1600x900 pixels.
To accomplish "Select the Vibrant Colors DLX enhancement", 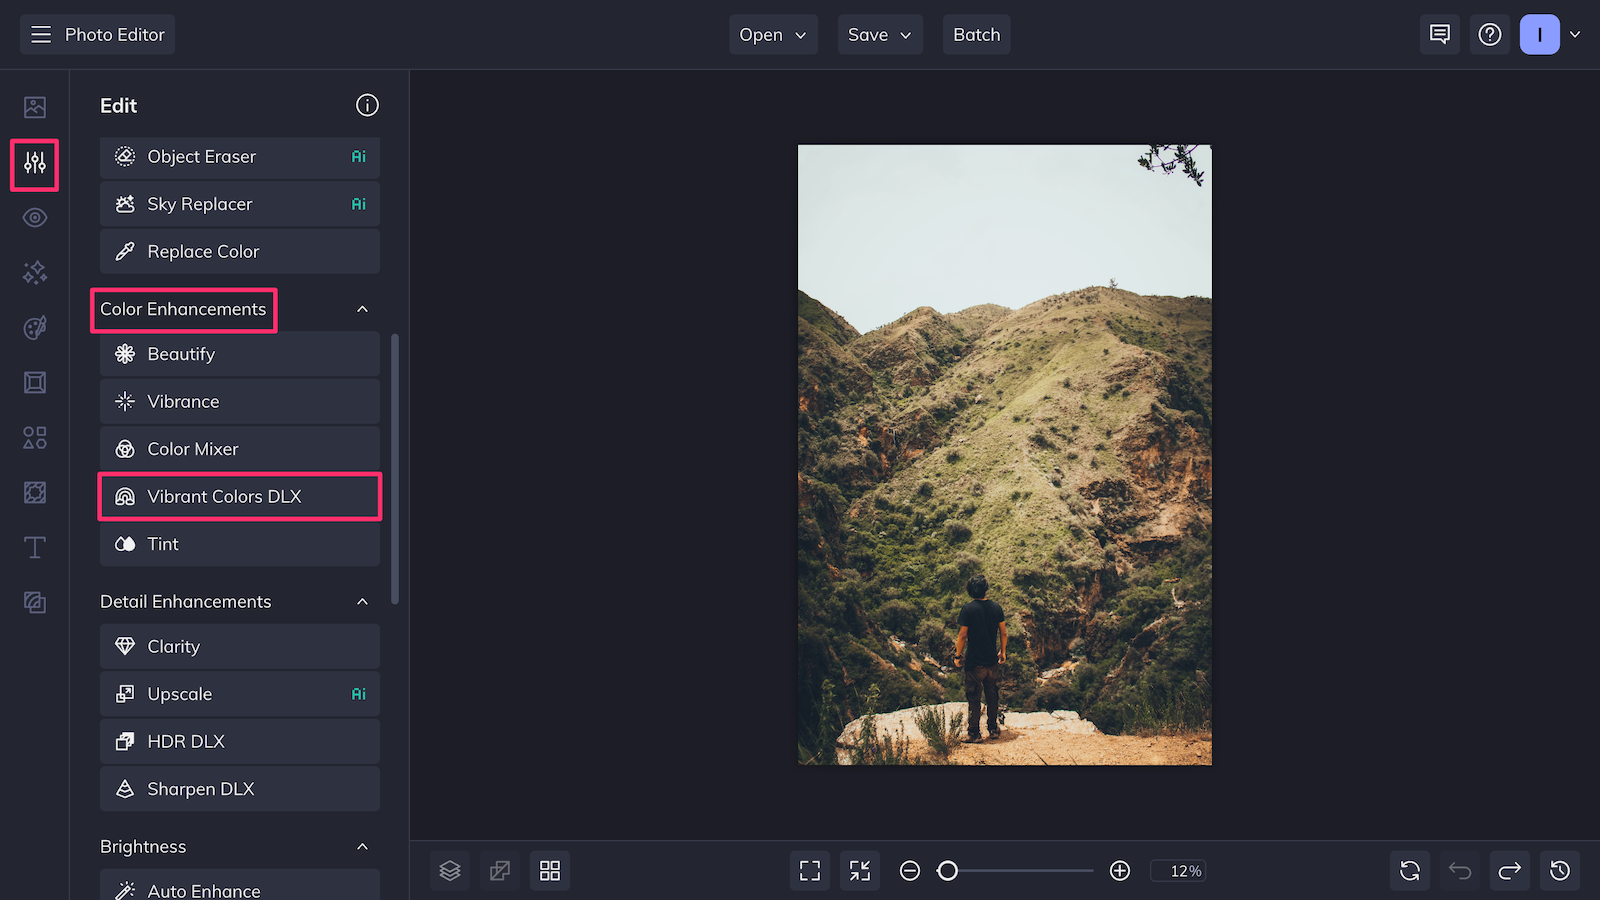I will pyautogui.click(x=239, y=496).
